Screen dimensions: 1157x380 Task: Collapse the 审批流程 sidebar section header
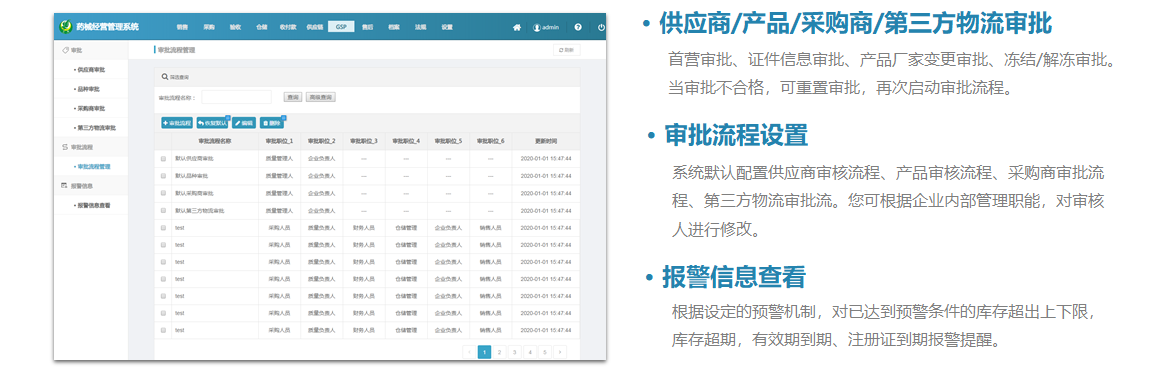(91, 147)
